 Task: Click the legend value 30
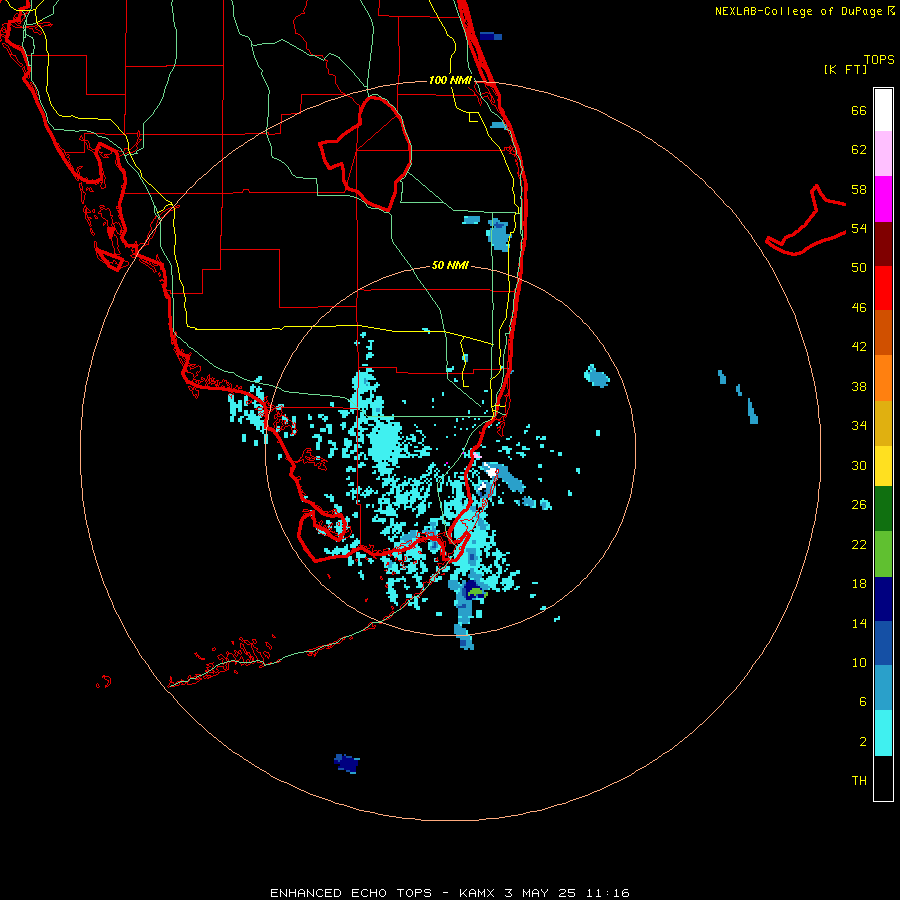click(x=859, y=465)
